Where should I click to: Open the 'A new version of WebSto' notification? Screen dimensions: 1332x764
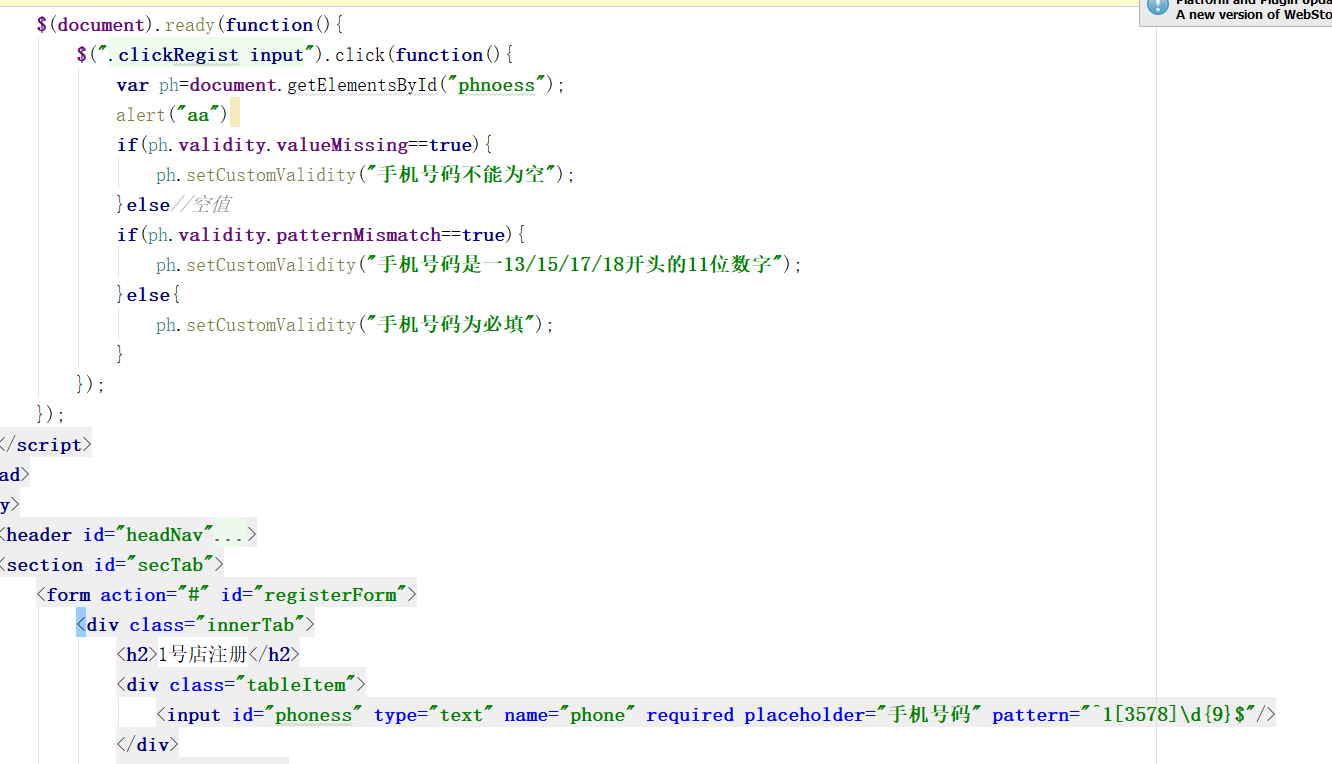[x=1254, y=15]
